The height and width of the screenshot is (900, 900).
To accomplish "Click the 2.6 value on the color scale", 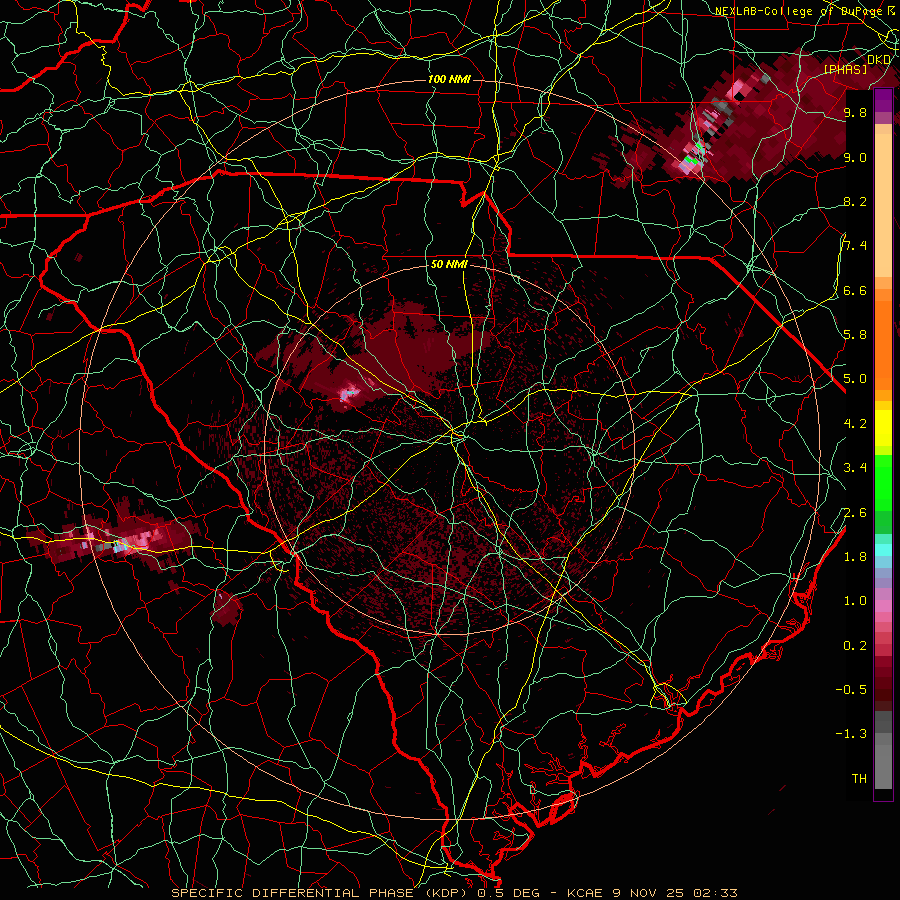I will coord(855,513).
